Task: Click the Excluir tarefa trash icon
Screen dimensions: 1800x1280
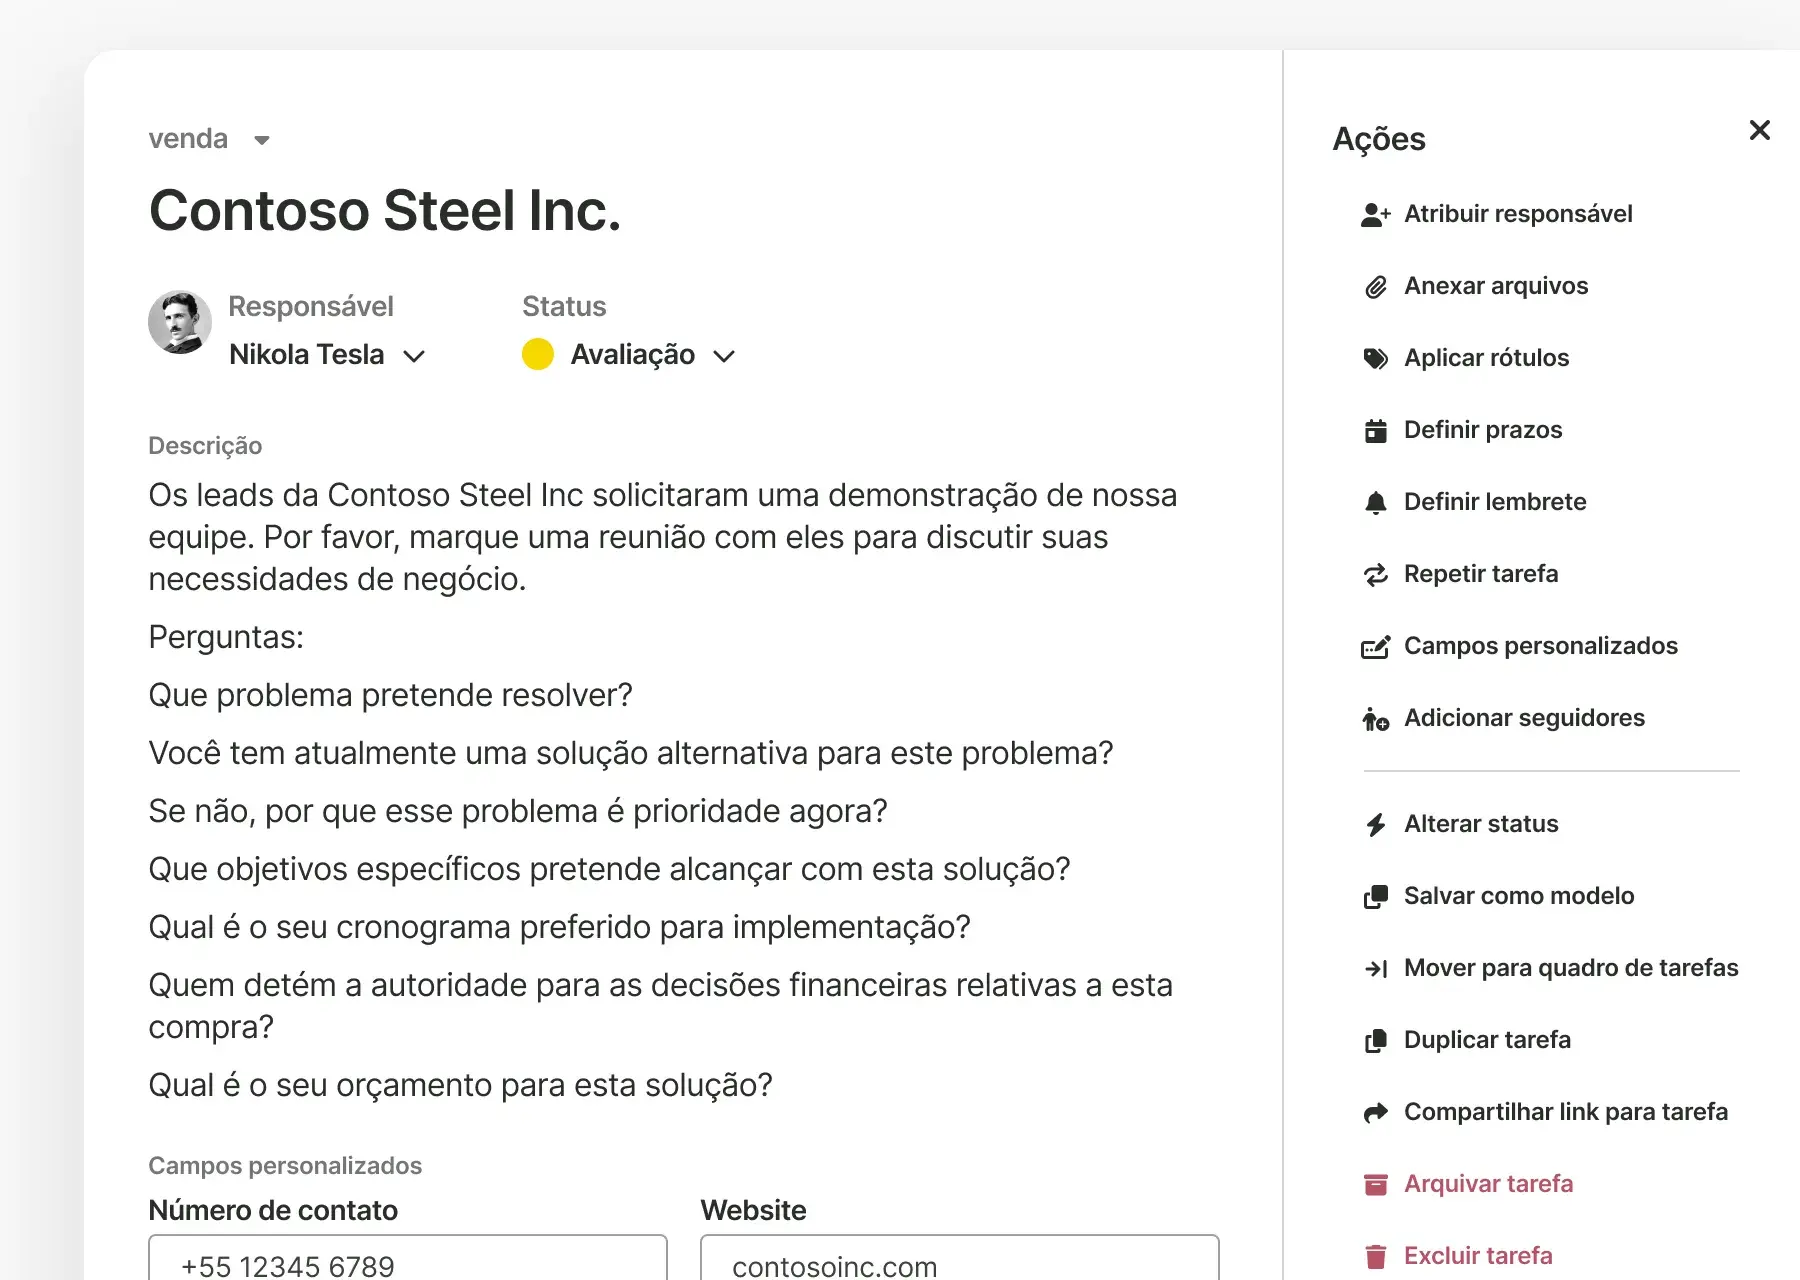Action: click(x=1376, y=1257)
